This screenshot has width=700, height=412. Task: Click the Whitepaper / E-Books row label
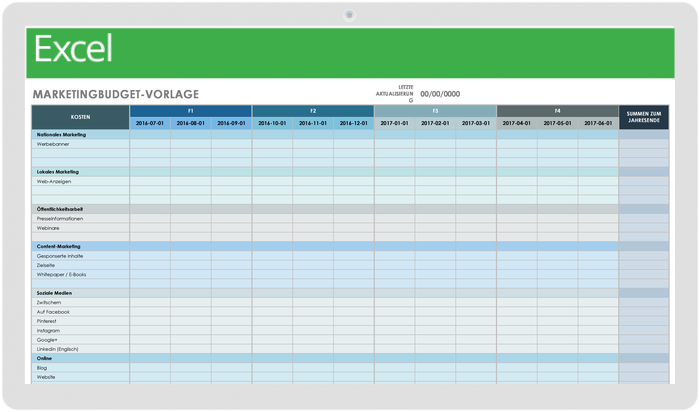[61, 275]
